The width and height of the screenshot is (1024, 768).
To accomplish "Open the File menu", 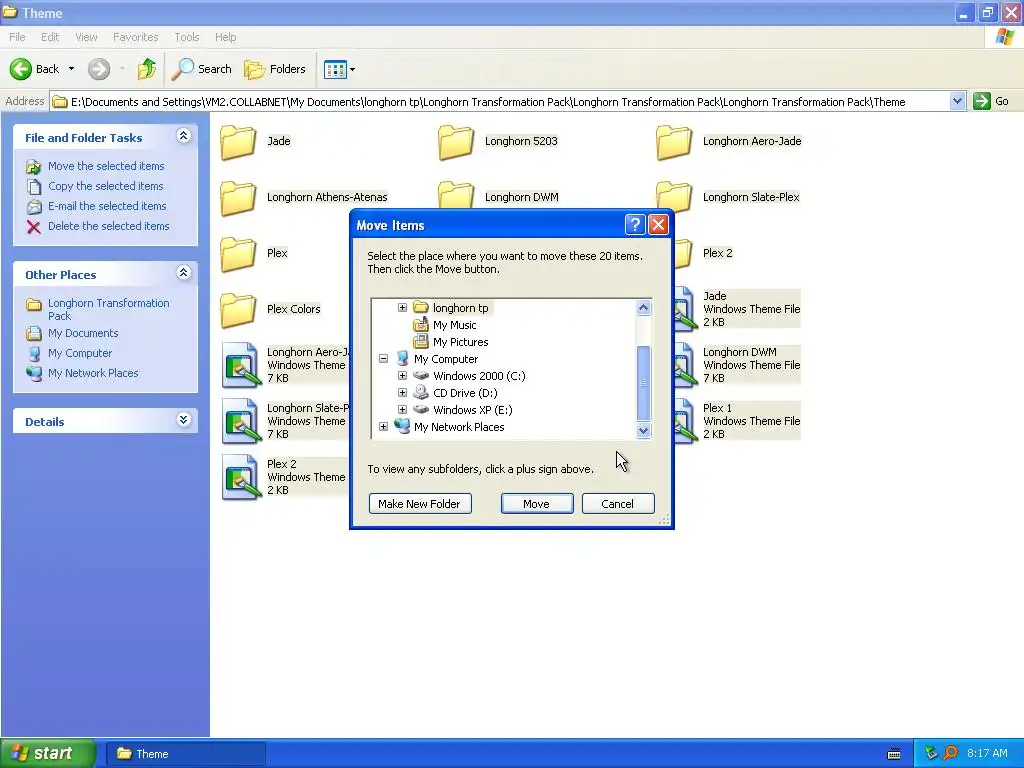I will tap(17, 37).
